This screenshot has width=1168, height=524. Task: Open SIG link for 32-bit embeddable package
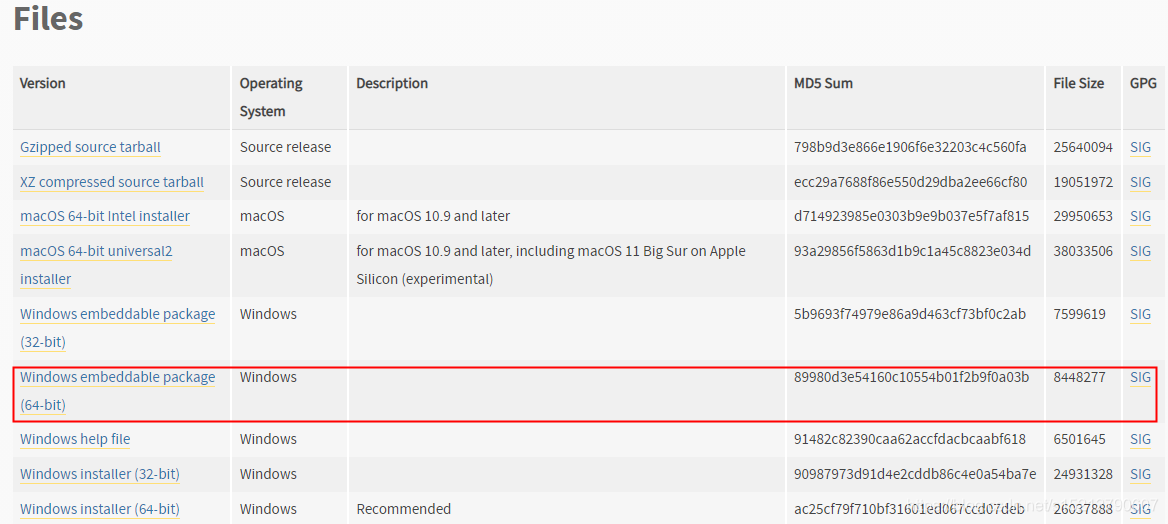click(1140, 315)
